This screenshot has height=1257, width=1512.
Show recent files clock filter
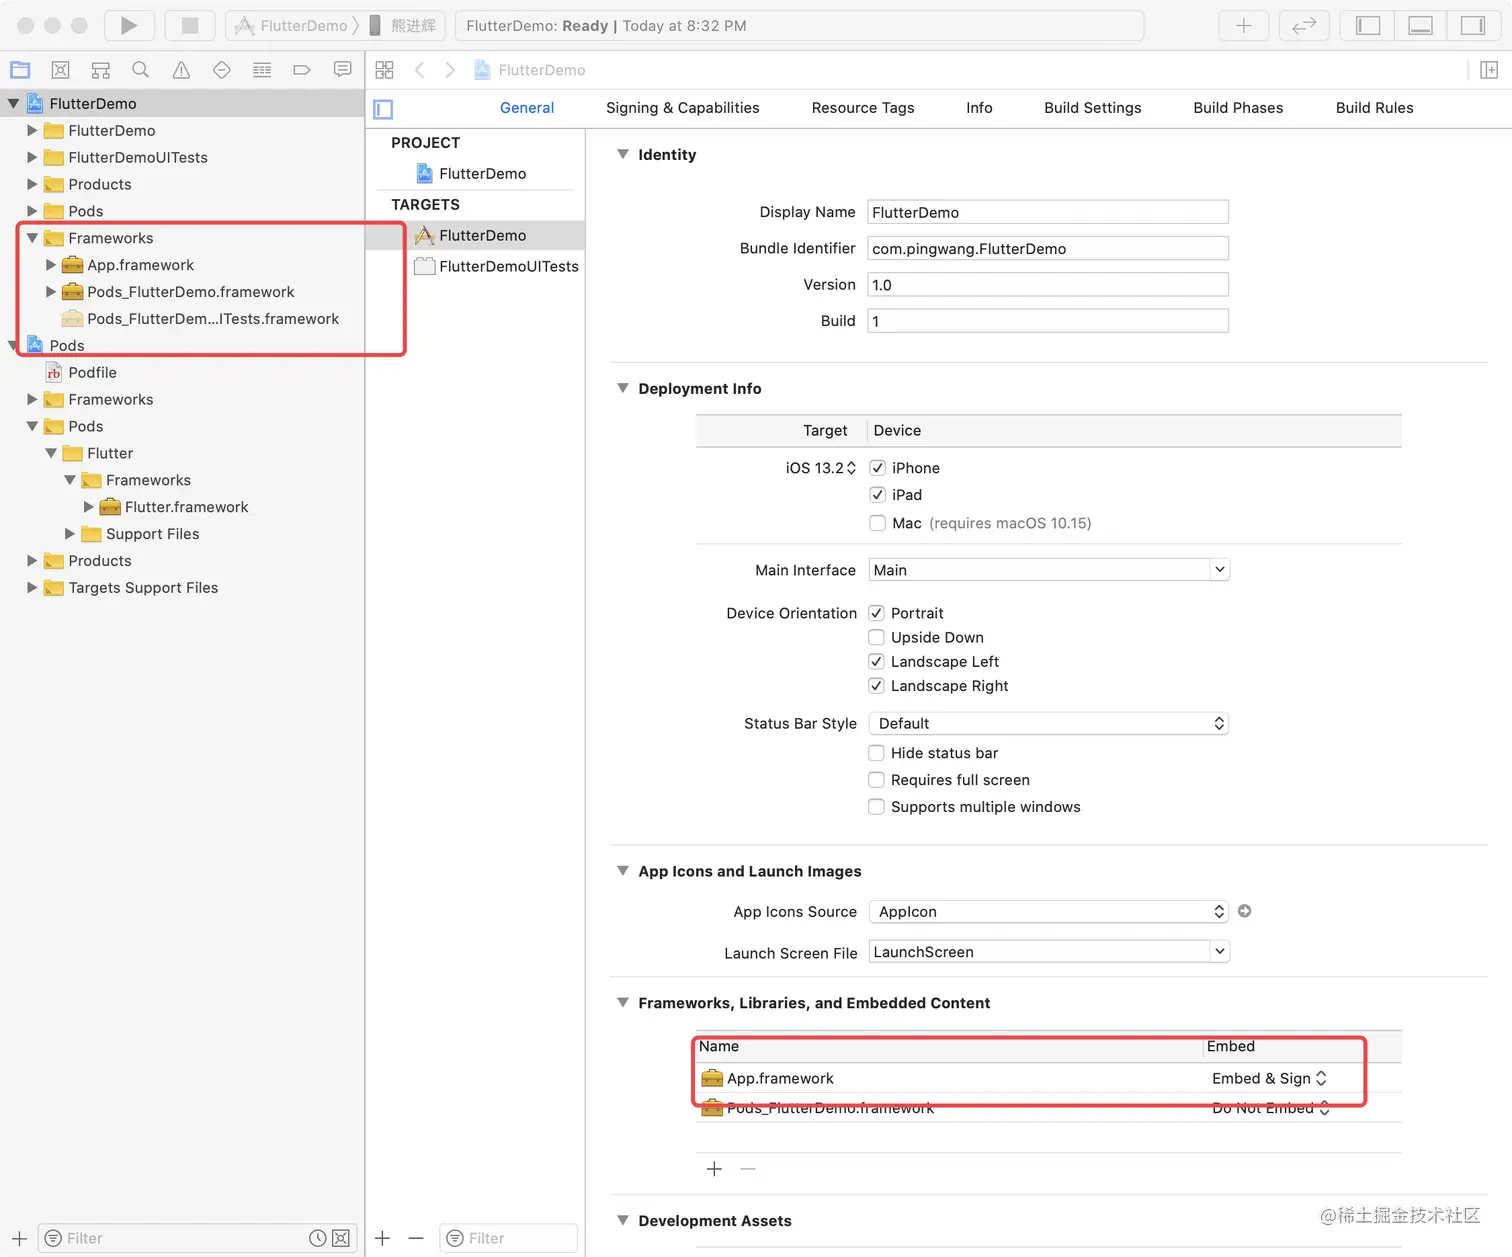coord(318,1238)
